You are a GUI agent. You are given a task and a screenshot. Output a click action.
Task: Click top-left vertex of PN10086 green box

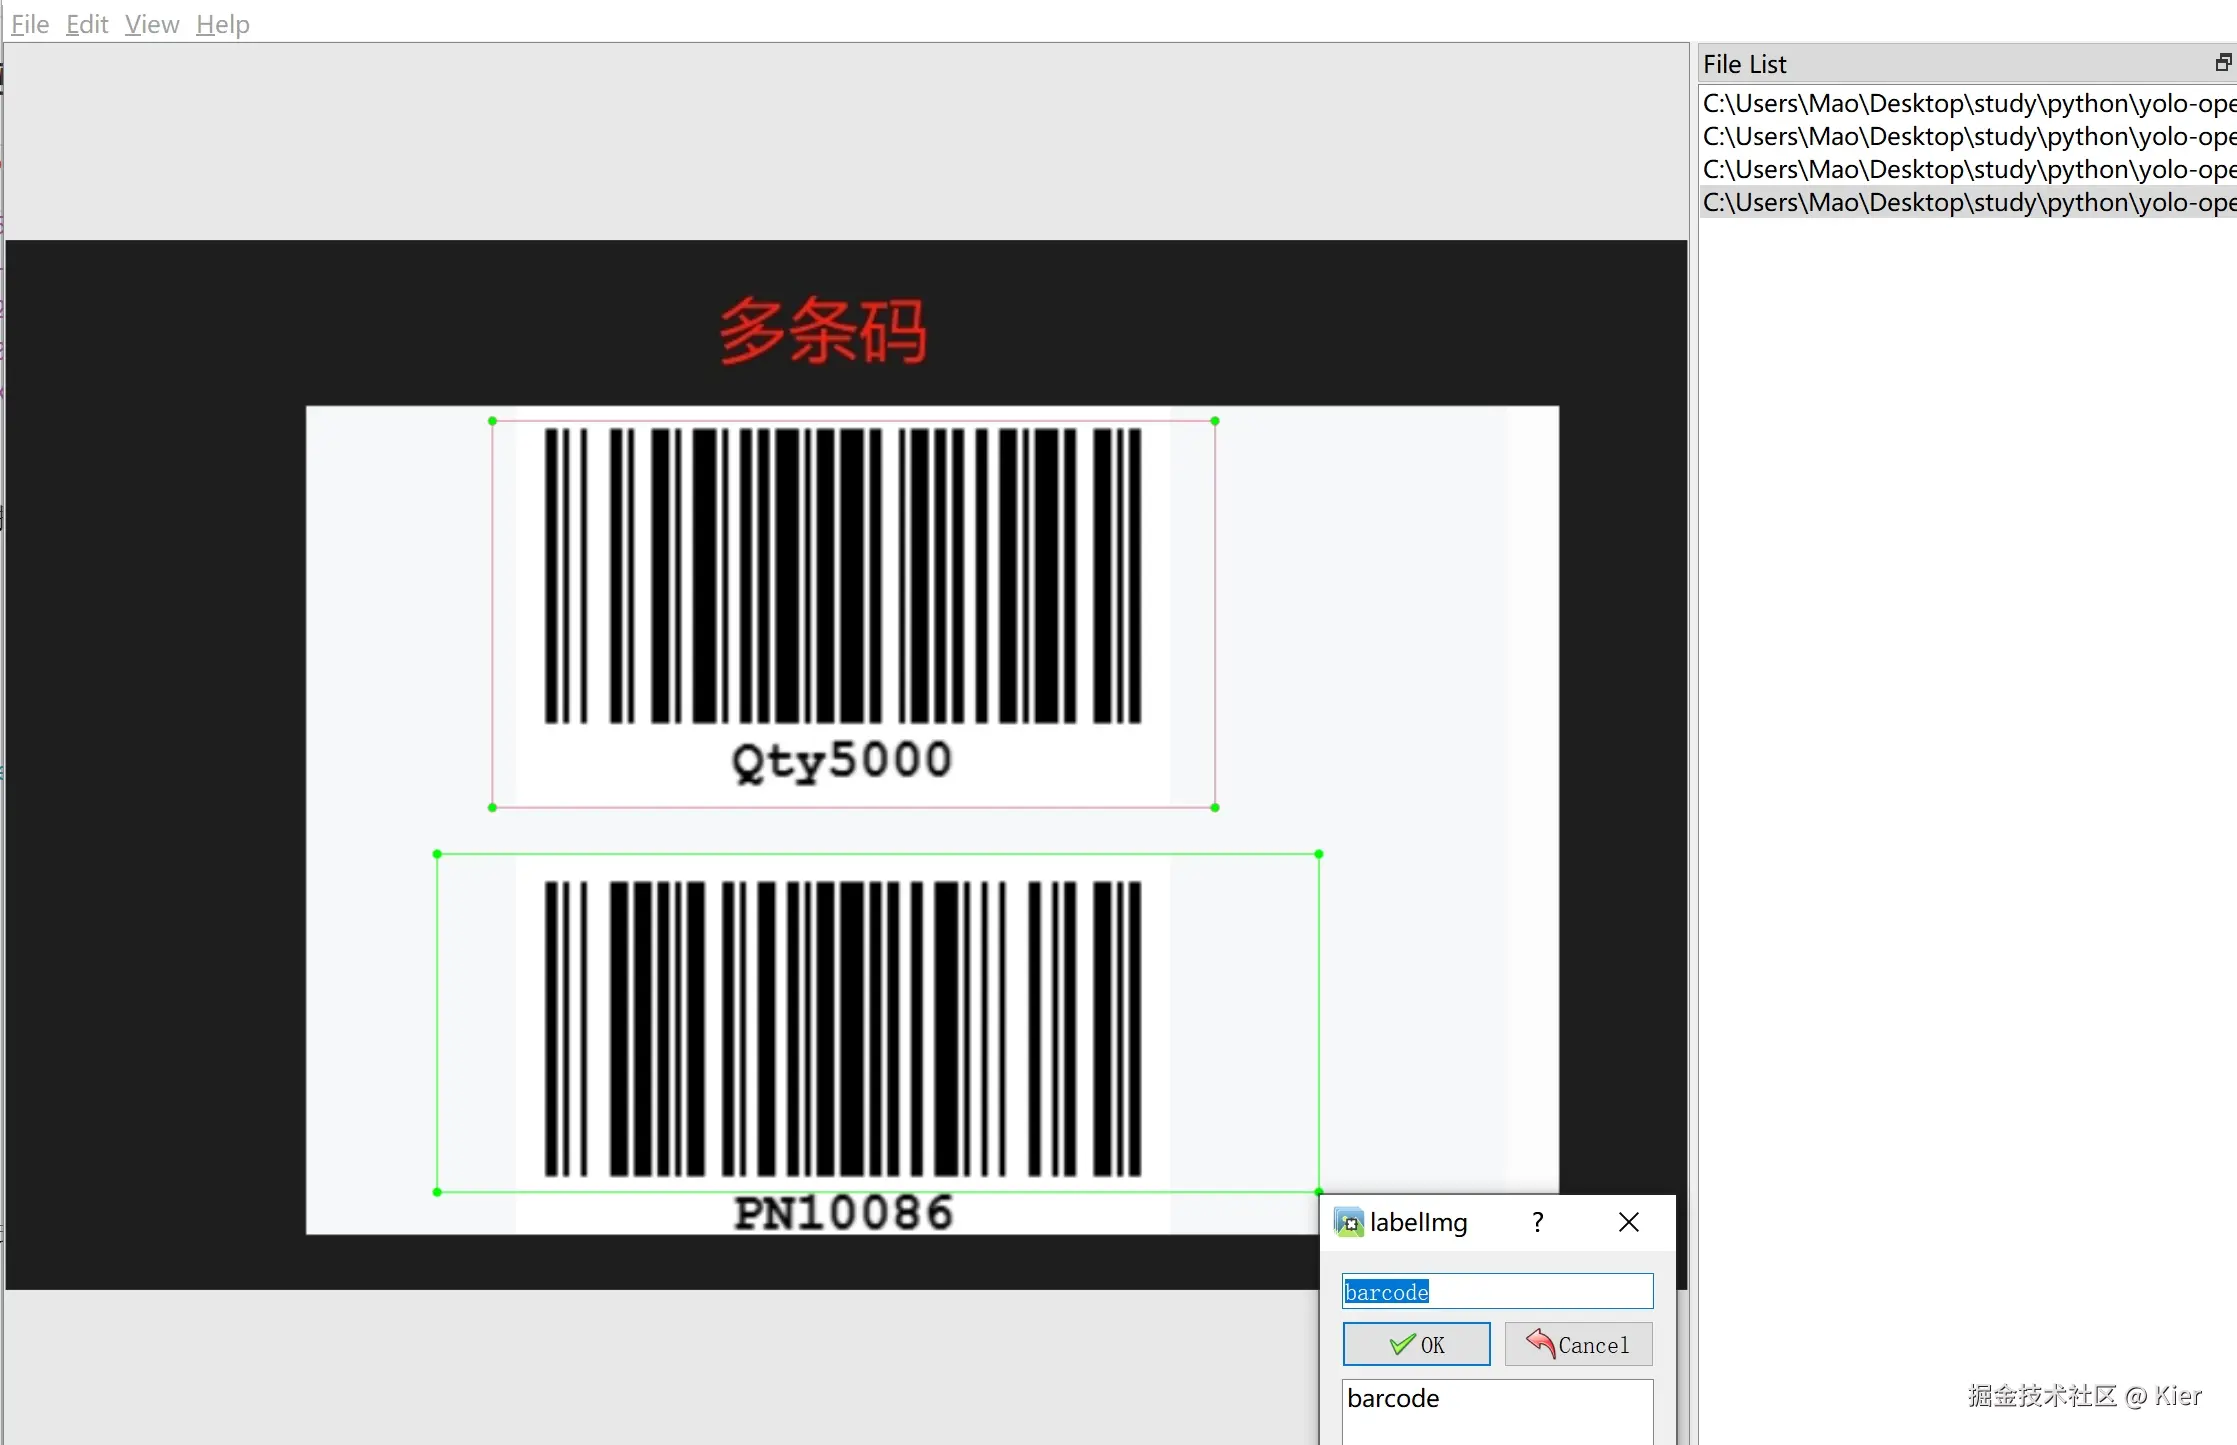pyautogui.click(x=437, y=854)
